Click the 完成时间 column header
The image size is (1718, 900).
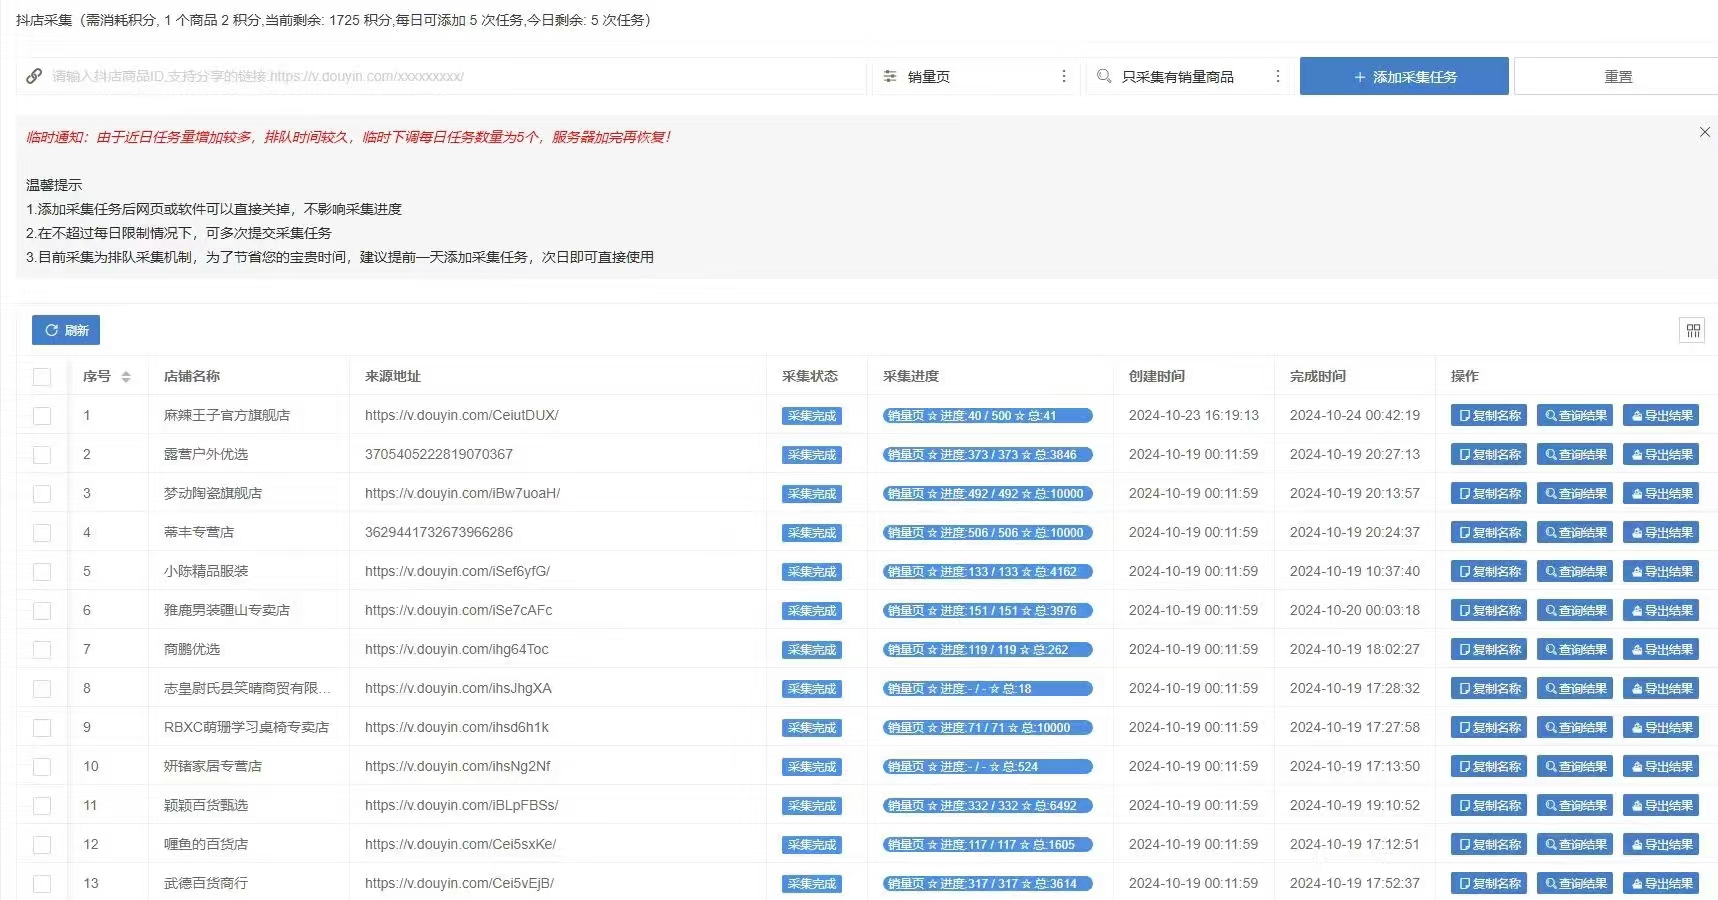coord(1318,376)
